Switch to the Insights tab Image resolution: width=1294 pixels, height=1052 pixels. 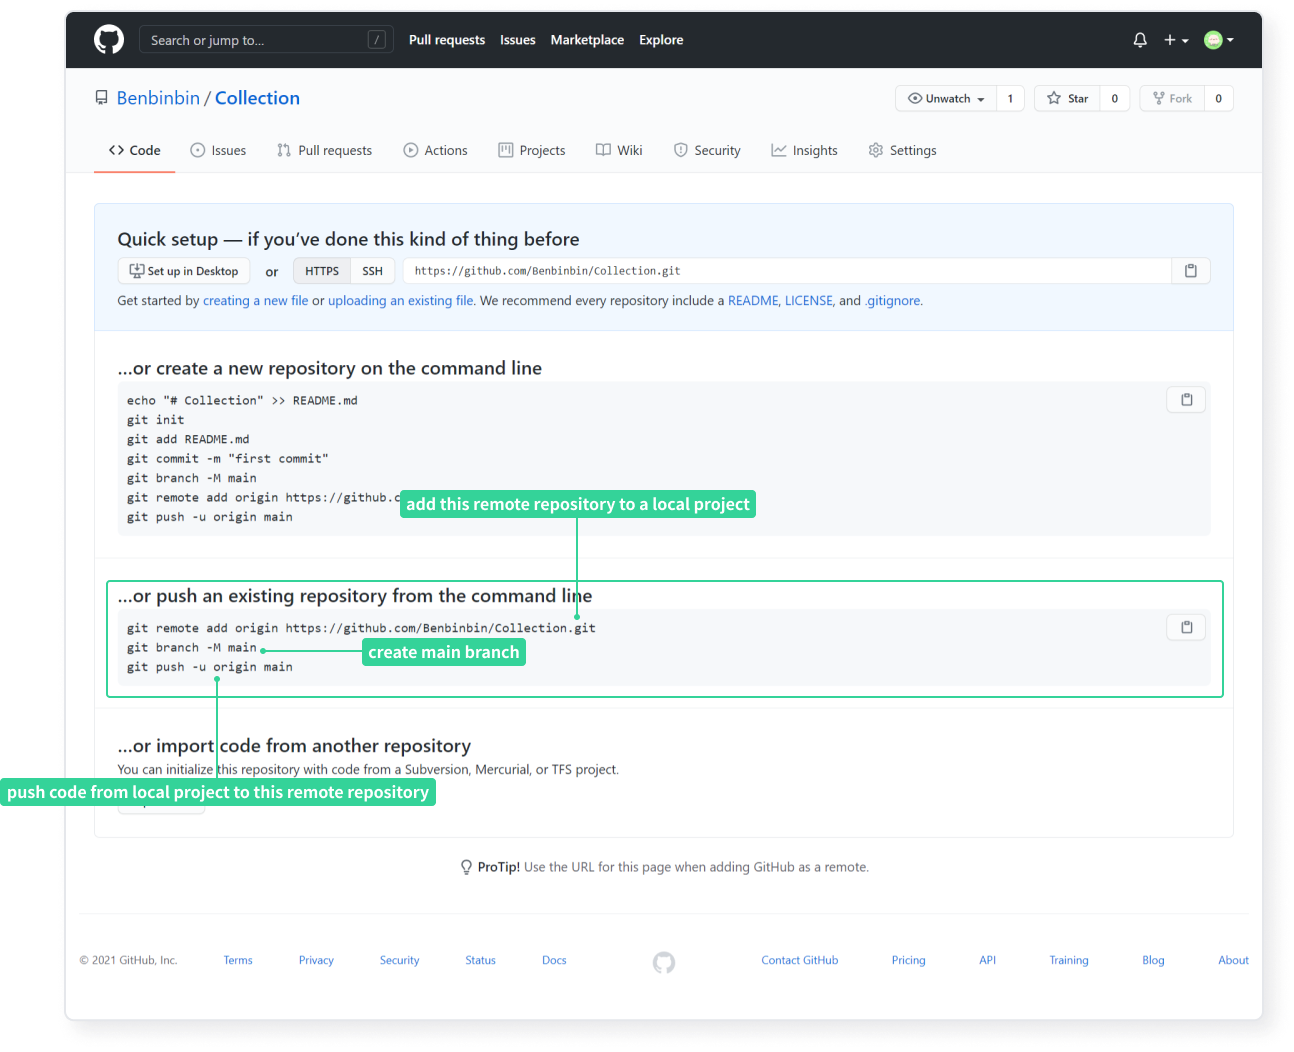click(804, 150)
